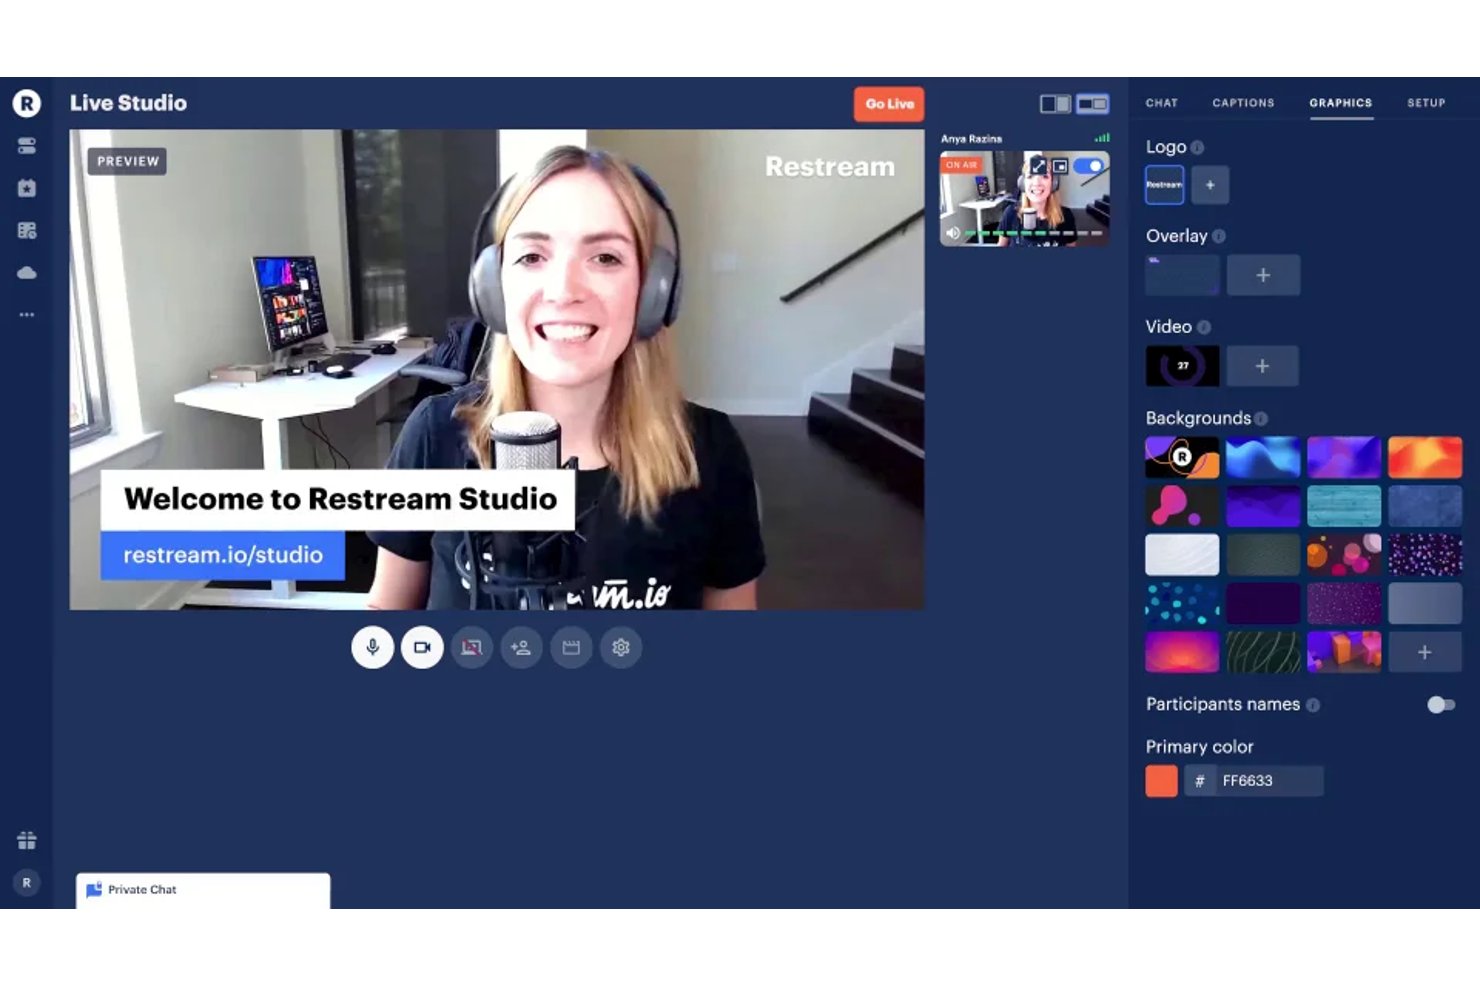
Task: Click the clapperboard icon below preview
Action: pyautogui.click(x=571, y=648)
